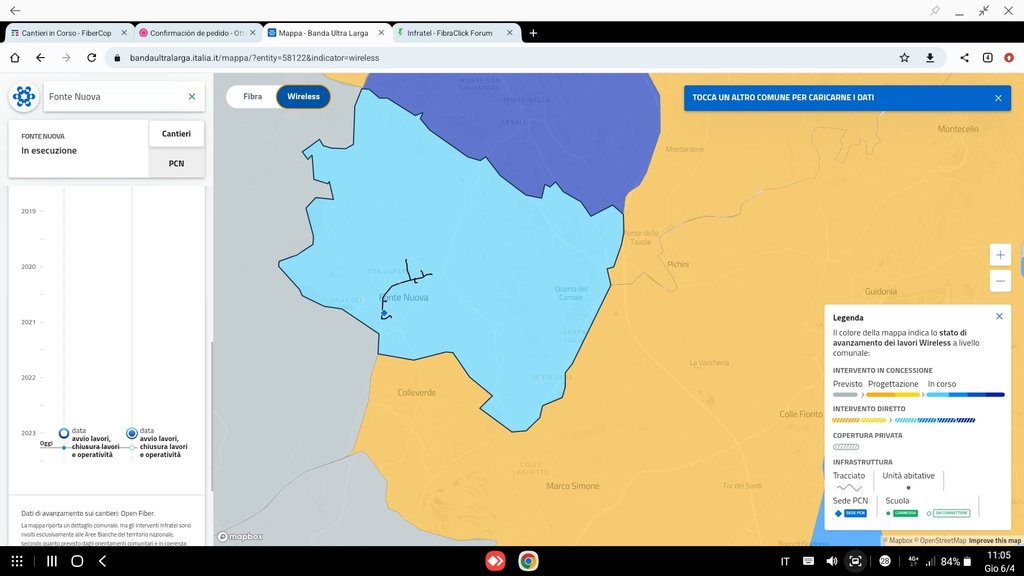Close the Legenda panel
Viewport: 1024px width, 576px height.
tap(999, 316)
